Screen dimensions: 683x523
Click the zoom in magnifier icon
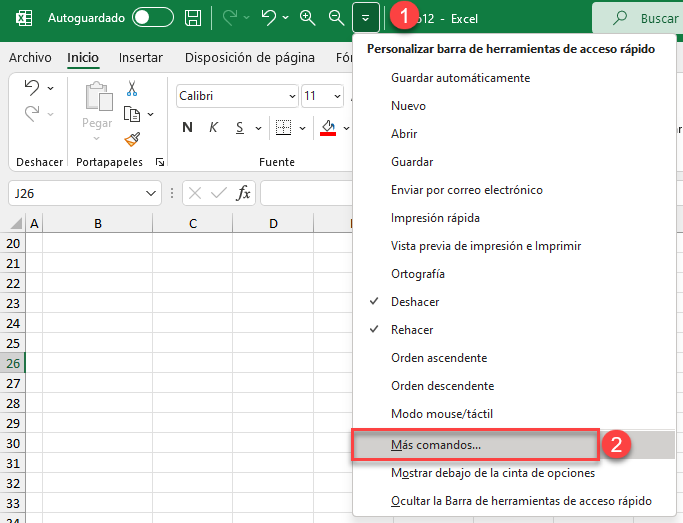(308, 18)
